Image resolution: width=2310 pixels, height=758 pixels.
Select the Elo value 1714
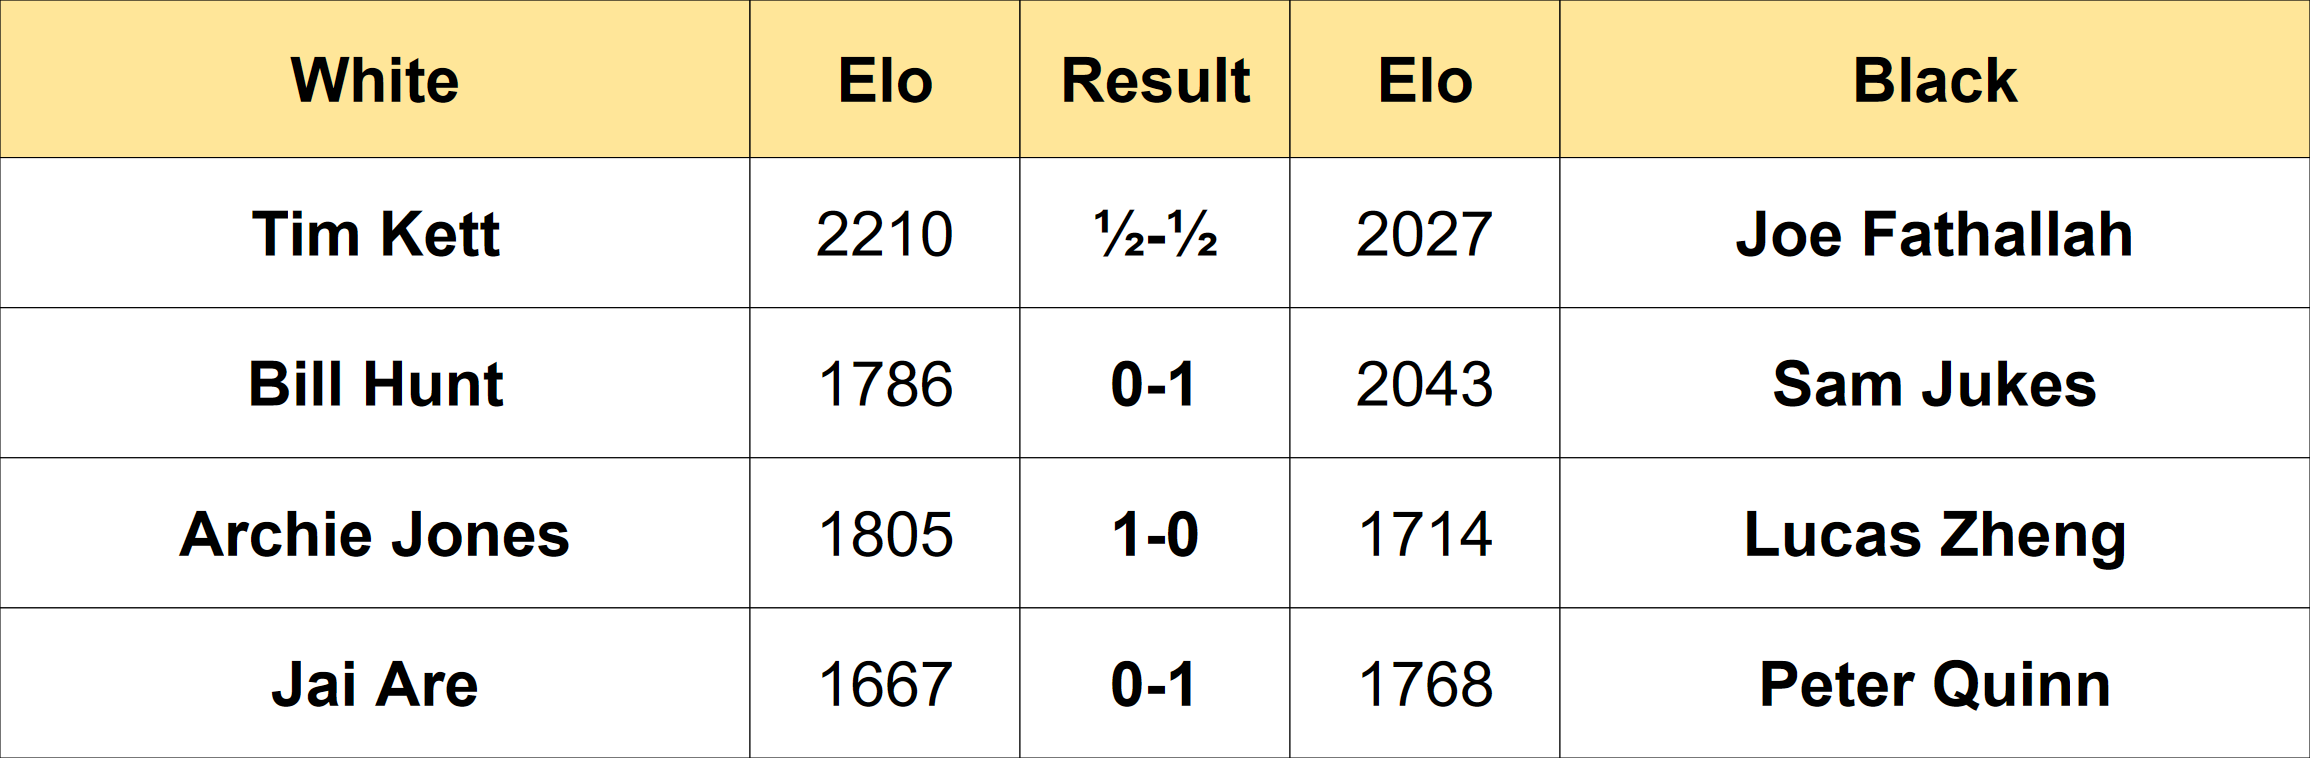[x=1425, y=533]
